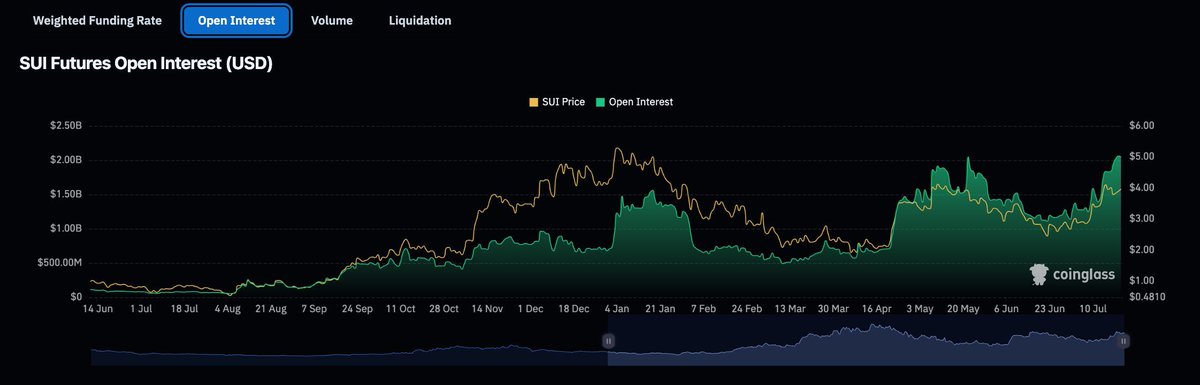Click the '14 Jun' date on the x-axis
The width and height of the screenshot is (1200, 385).
(97, 310)
